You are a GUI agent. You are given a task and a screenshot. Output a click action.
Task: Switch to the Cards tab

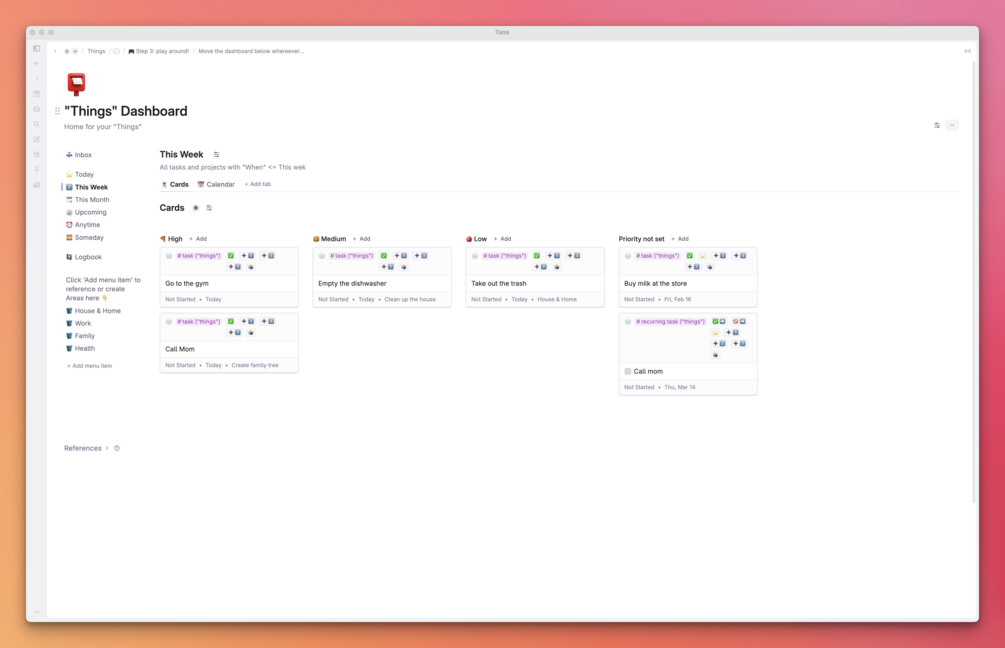(175, 185)
